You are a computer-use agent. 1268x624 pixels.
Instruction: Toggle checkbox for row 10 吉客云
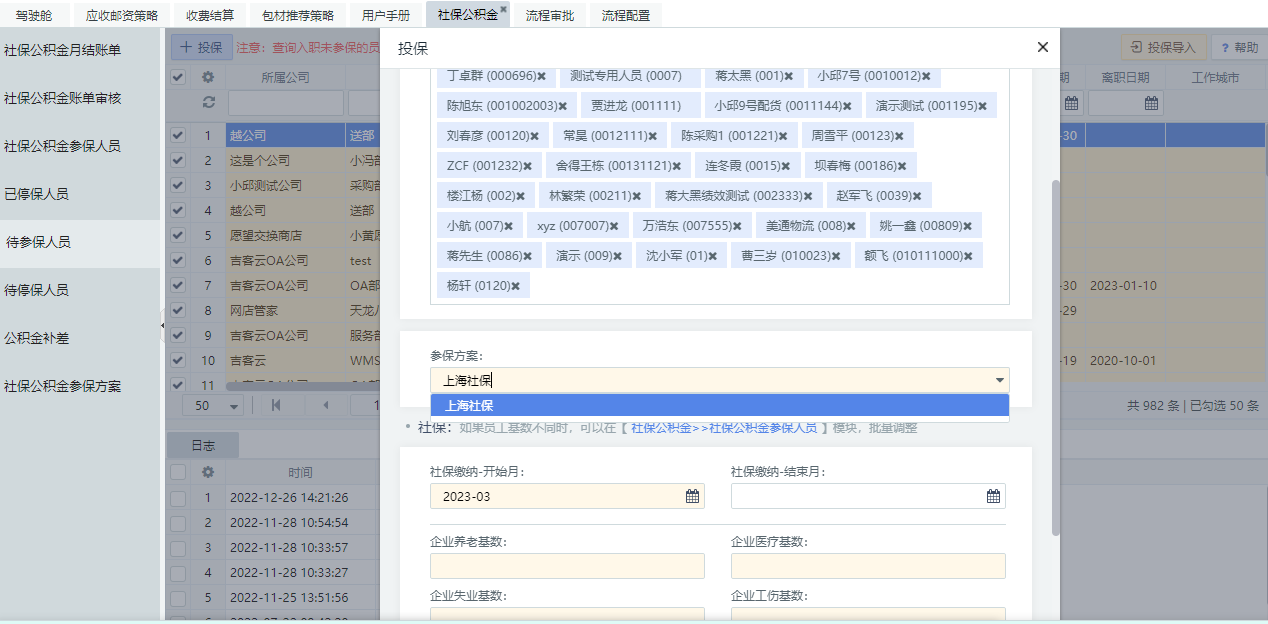tap(177, 360)
